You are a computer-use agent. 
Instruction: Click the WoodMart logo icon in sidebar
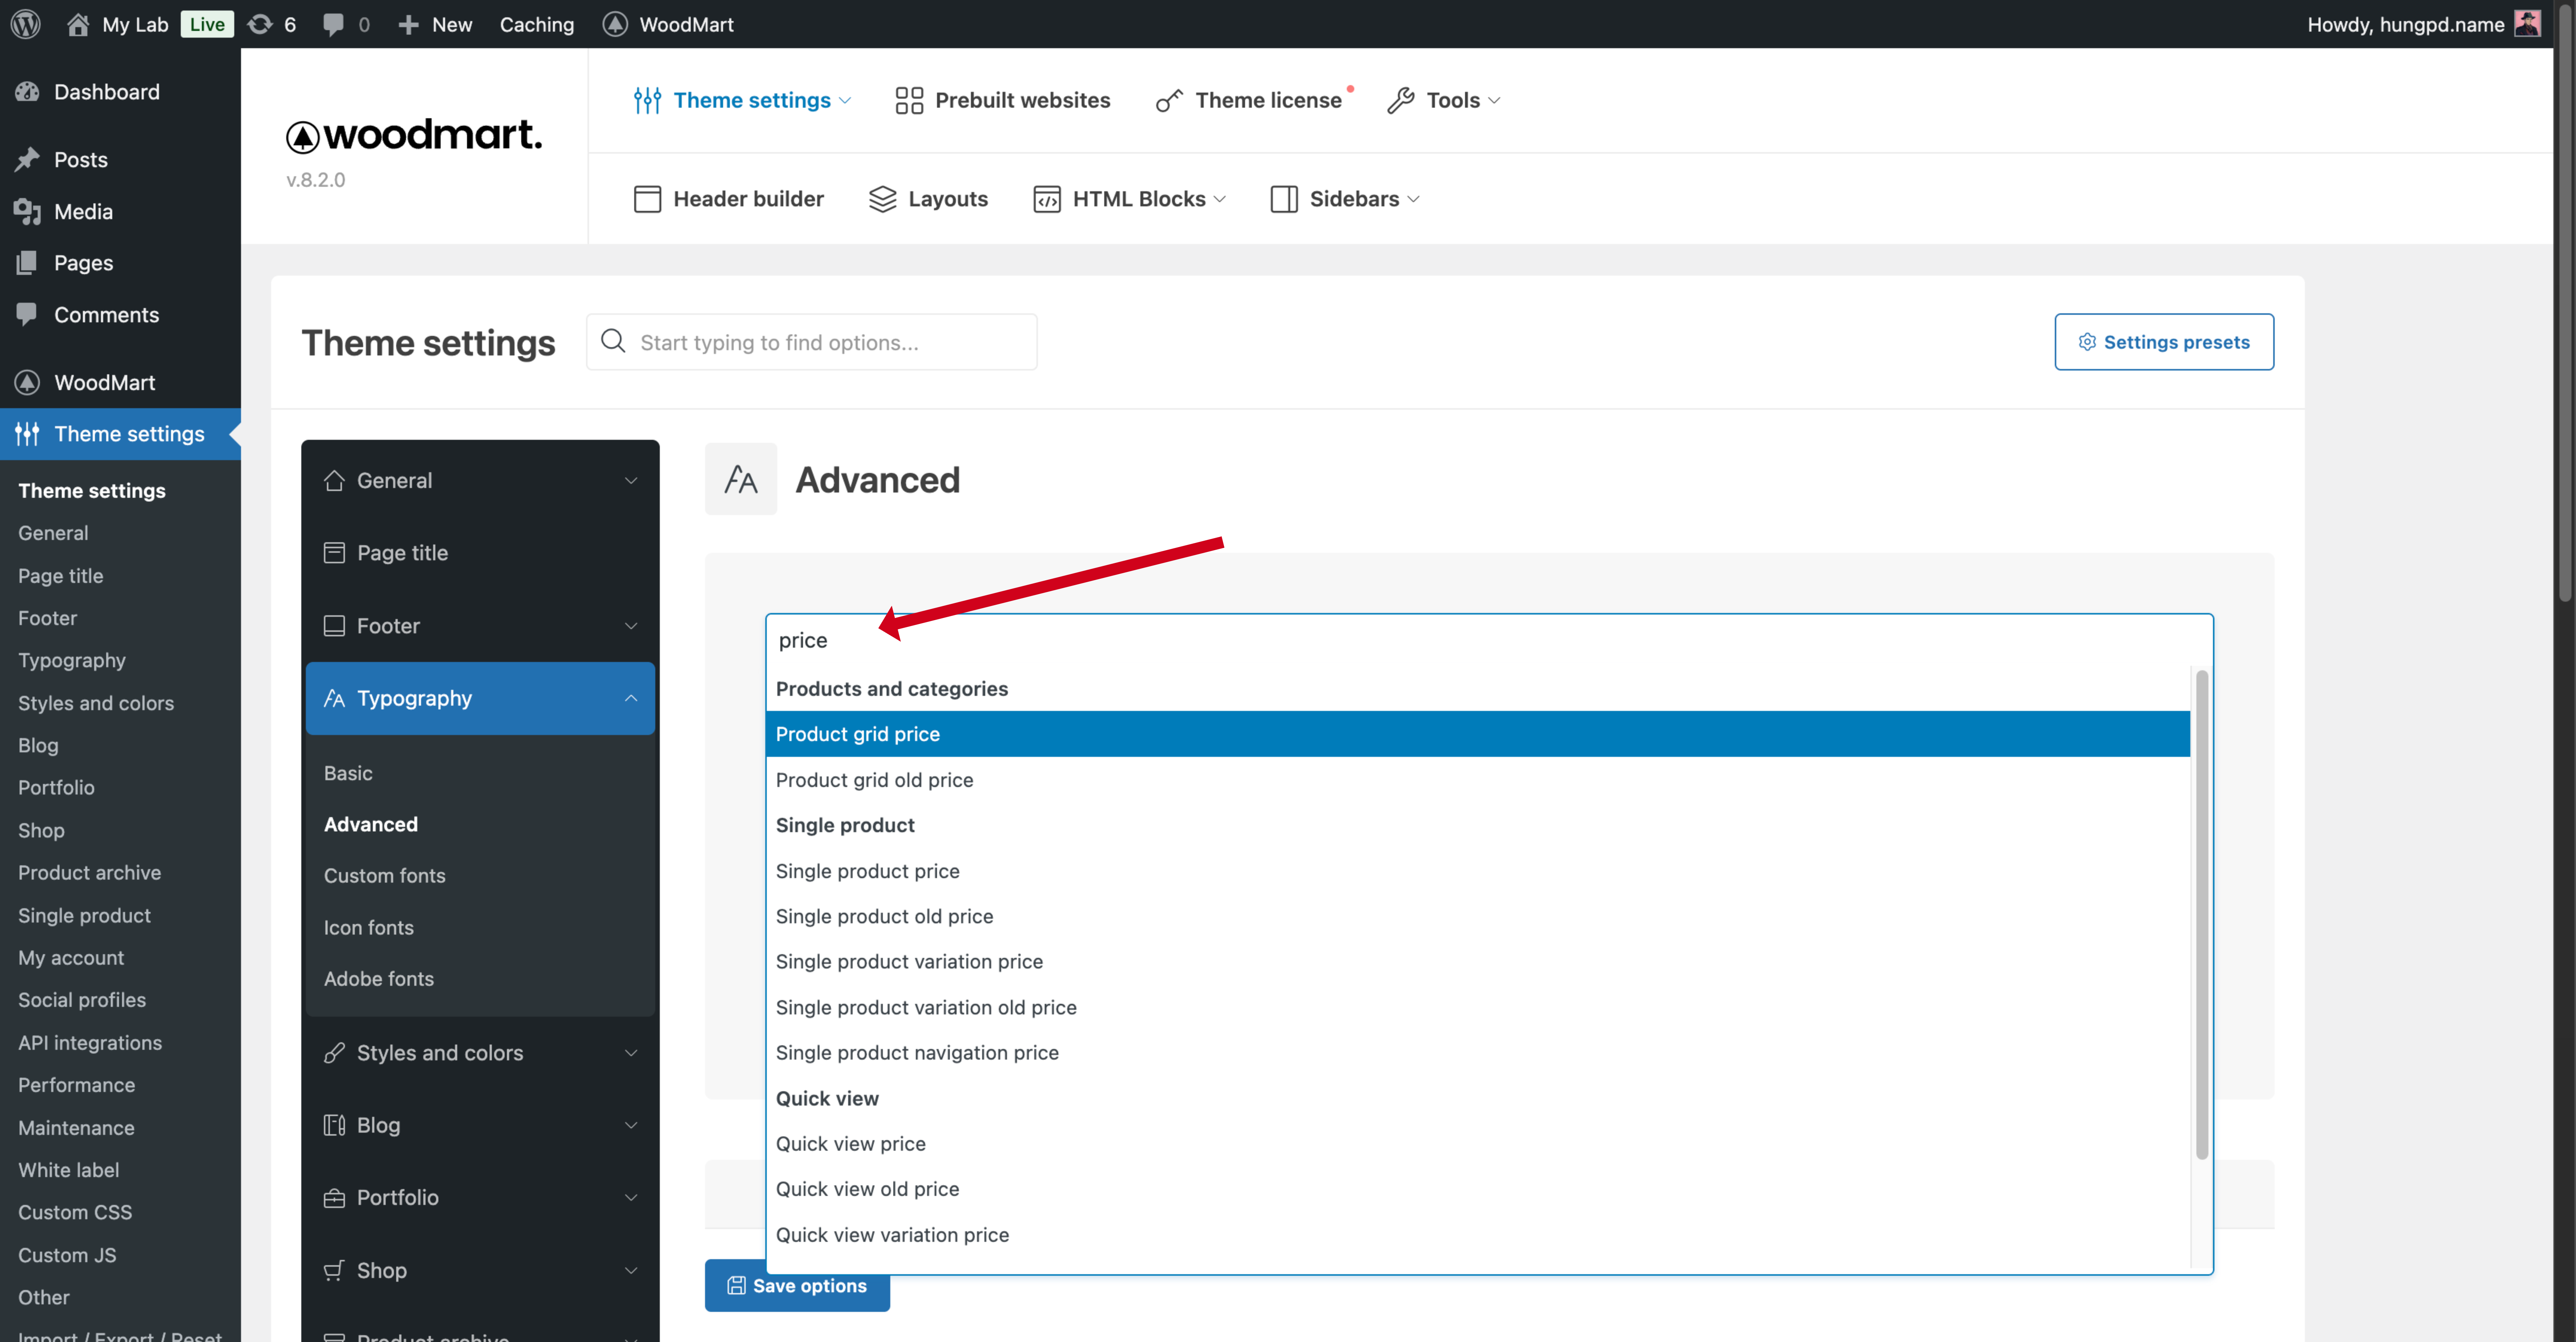(x=27, y=382)
